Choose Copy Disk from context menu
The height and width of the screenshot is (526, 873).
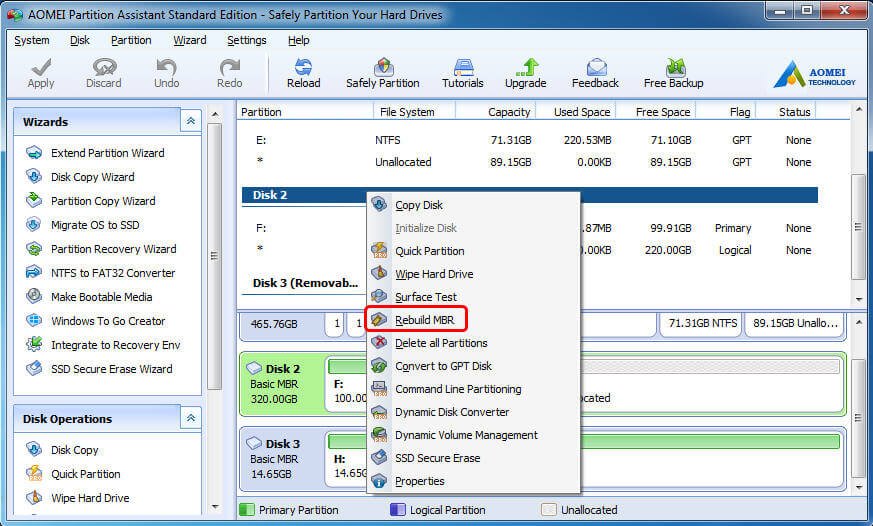(x=473, y=205)
